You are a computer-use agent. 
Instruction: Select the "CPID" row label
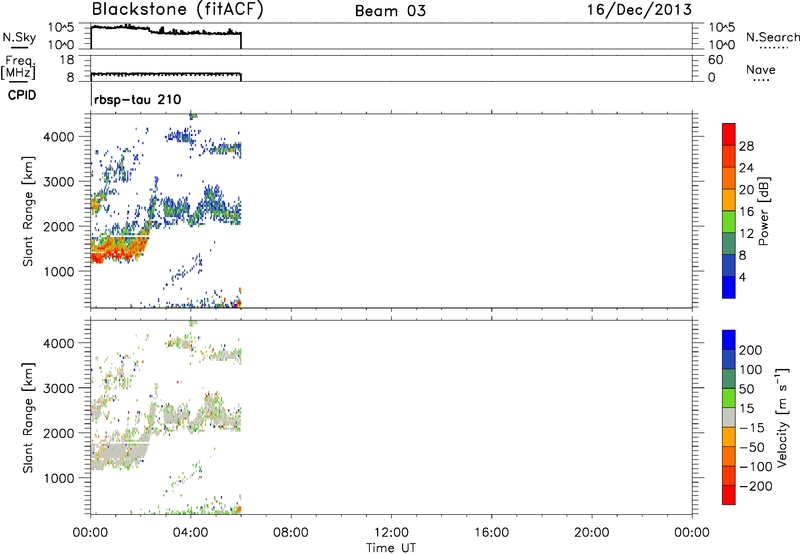(22, 95)
